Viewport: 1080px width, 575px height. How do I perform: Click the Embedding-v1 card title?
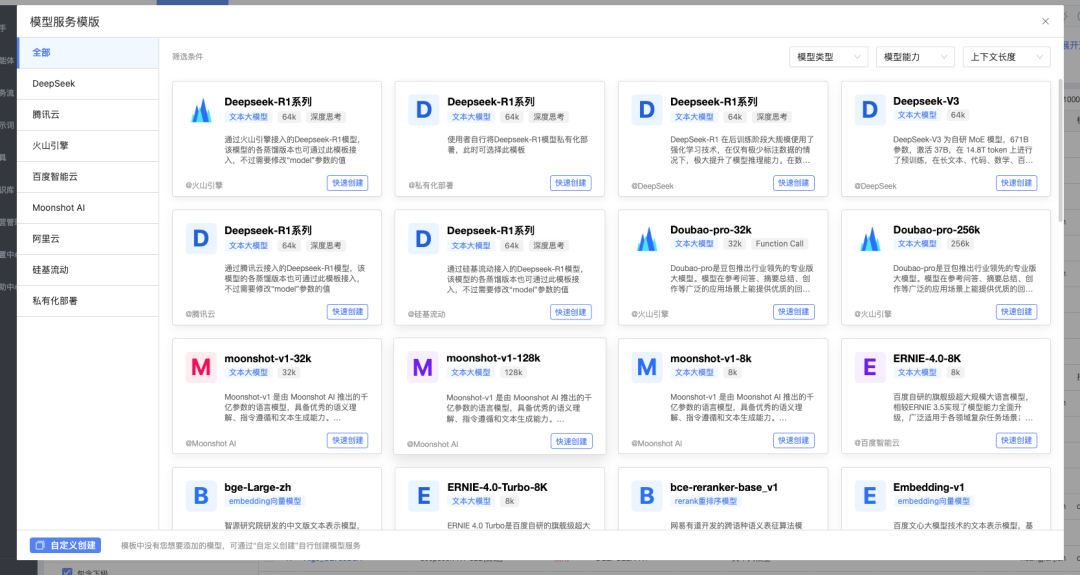coord(928,488)
